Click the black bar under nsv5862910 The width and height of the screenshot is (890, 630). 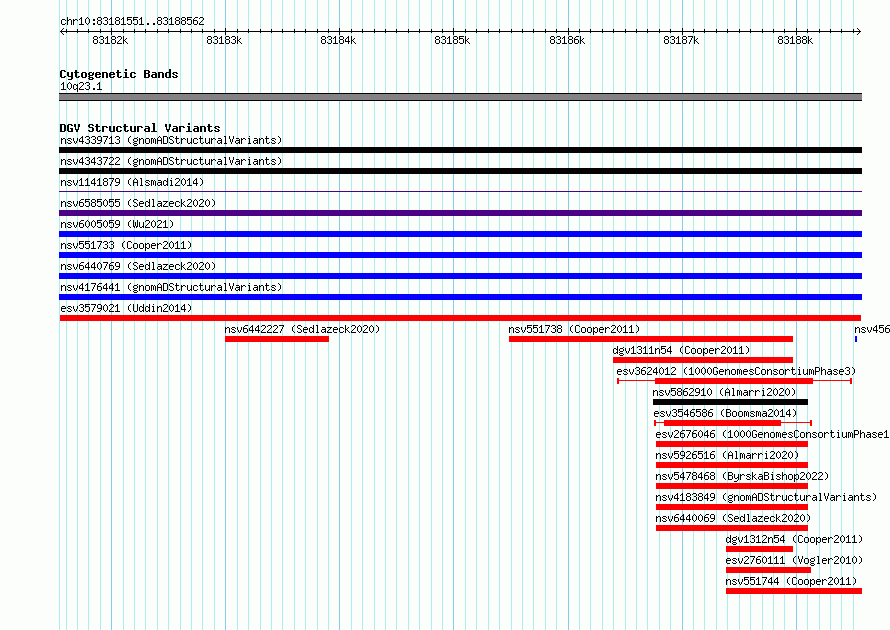(x=730, y=402)
